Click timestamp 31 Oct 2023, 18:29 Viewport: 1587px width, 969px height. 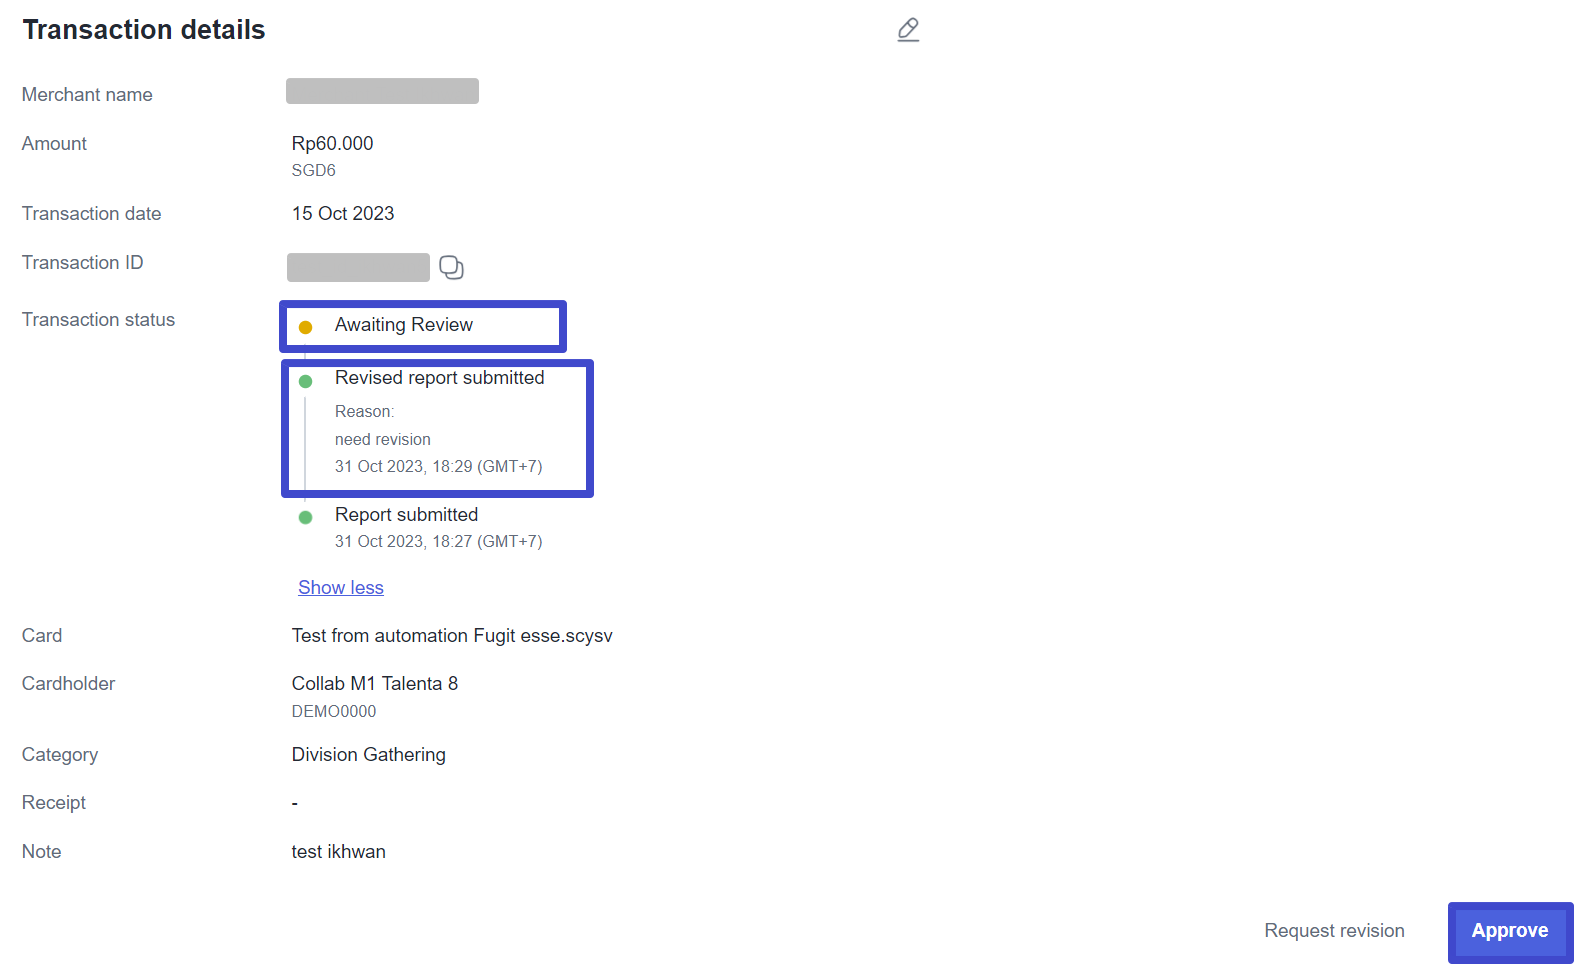click(x=439, y=467)
